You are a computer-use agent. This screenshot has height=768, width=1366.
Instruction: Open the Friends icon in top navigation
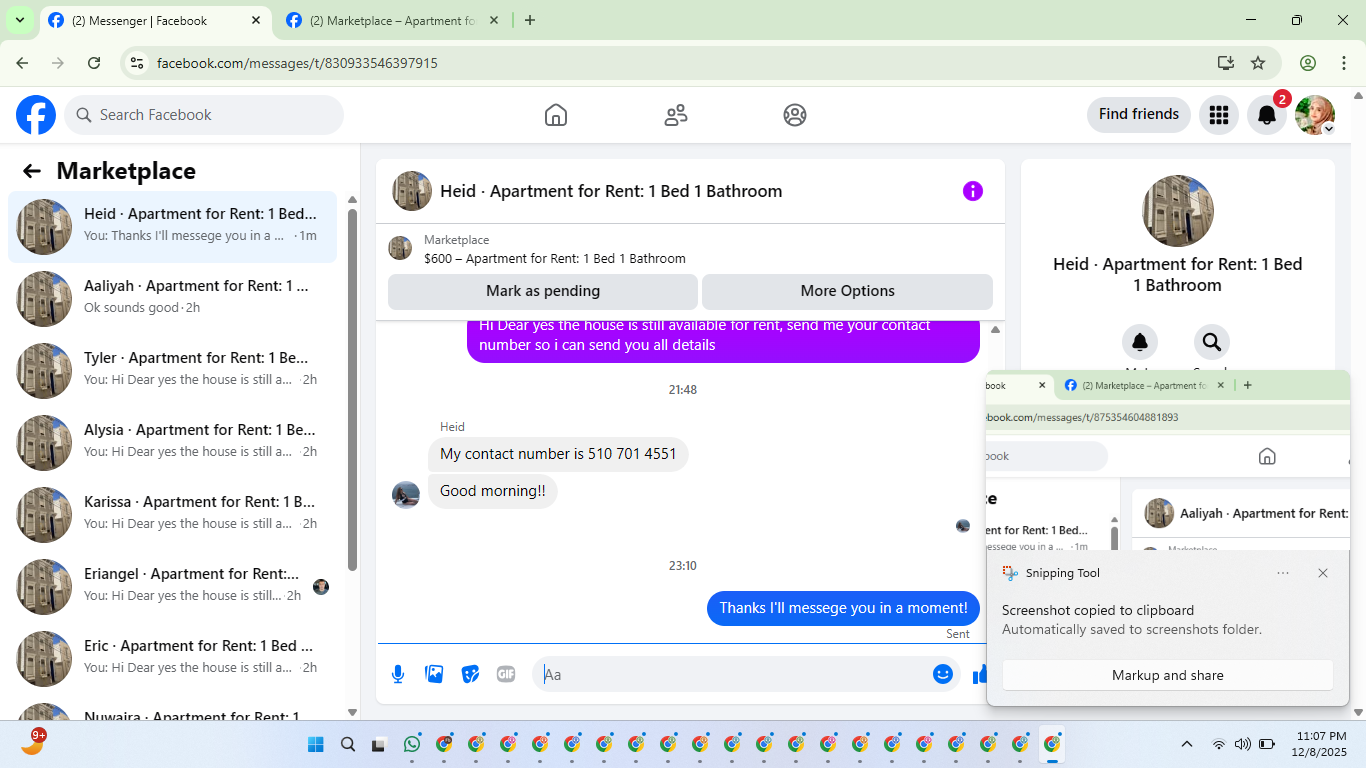pyautogui.click(x=676, y=115)
